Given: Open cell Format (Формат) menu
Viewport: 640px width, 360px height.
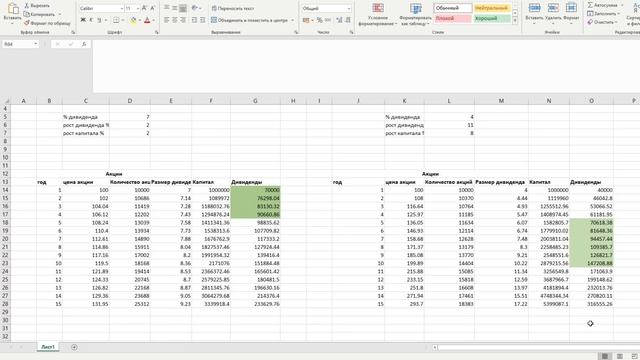Looking at the screenshot, I should 571,13.
